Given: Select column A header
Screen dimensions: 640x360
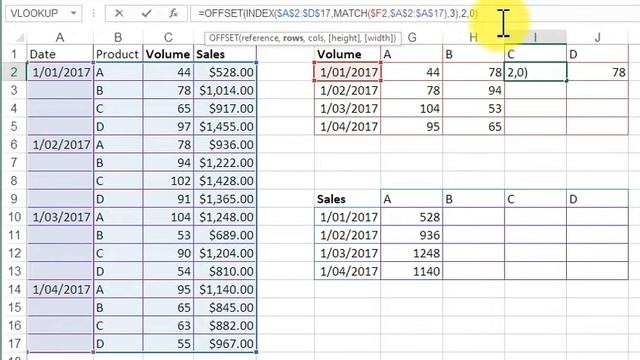Looking at the screenshot, I should pyautogui.click(x=60, y=38).
